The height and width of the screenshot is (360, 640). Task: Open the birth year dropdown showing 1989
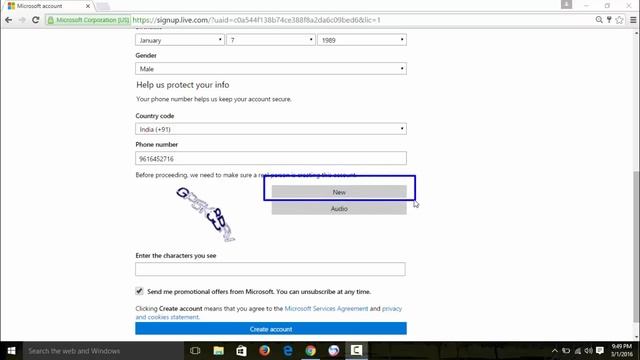(x=362, y=40)
